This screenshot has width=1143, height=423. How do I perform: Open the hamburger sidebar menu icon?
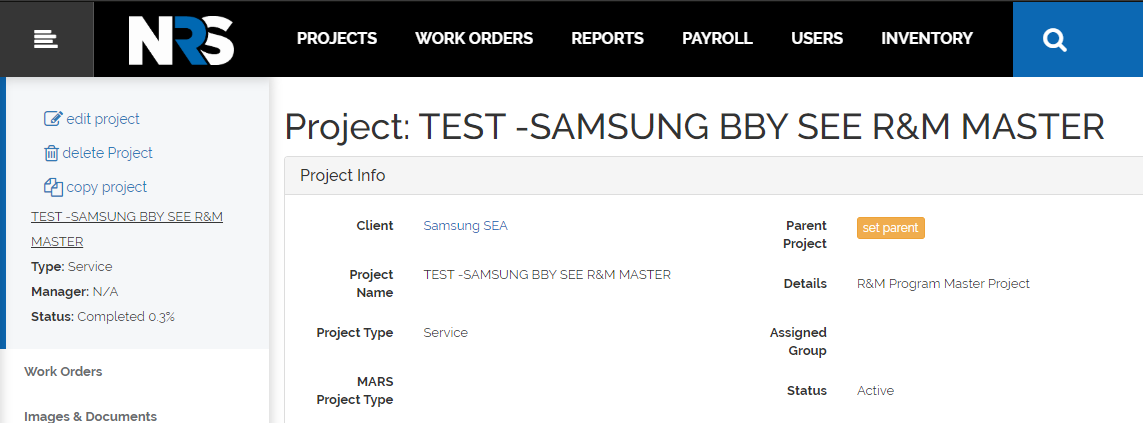click(x=46, y=39)
